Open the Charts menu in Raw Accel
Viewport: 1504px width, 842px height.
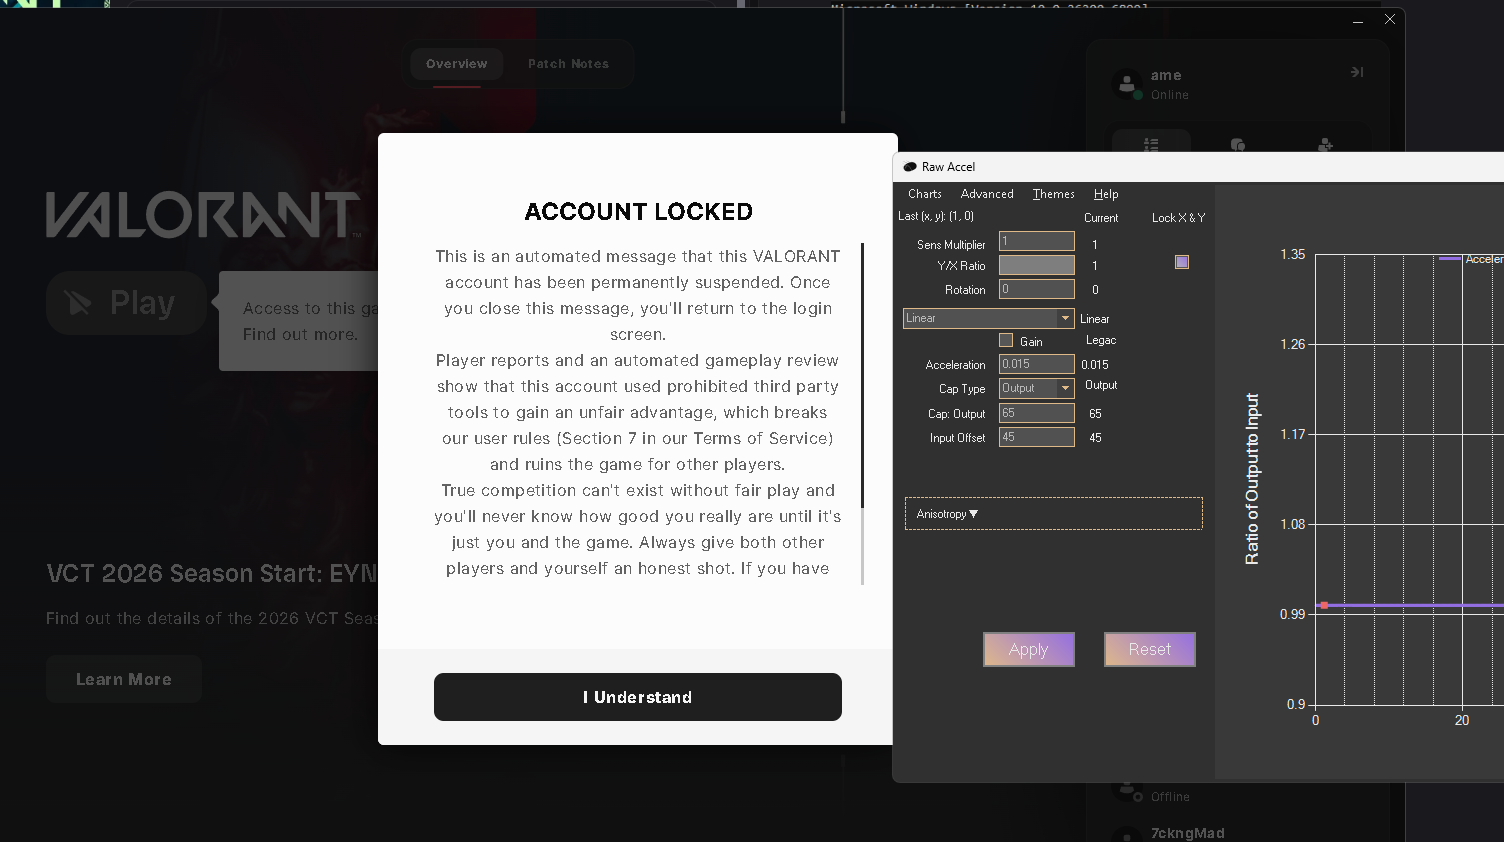925,194
